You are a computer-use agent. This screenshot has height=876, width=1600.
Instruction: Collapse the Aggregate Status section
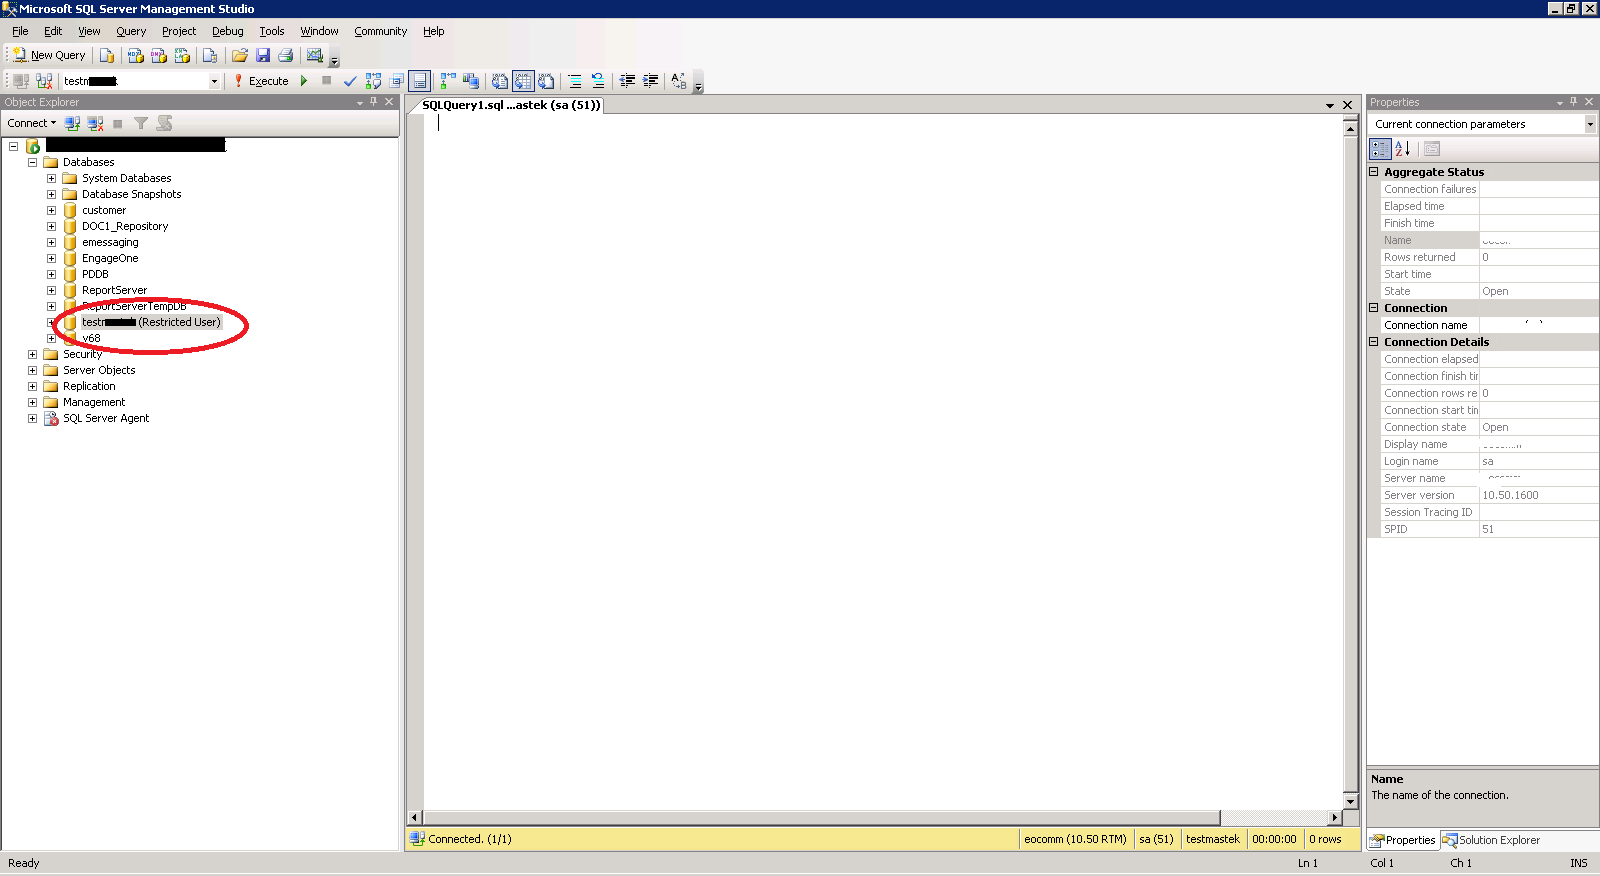[x=1374, y=172]
